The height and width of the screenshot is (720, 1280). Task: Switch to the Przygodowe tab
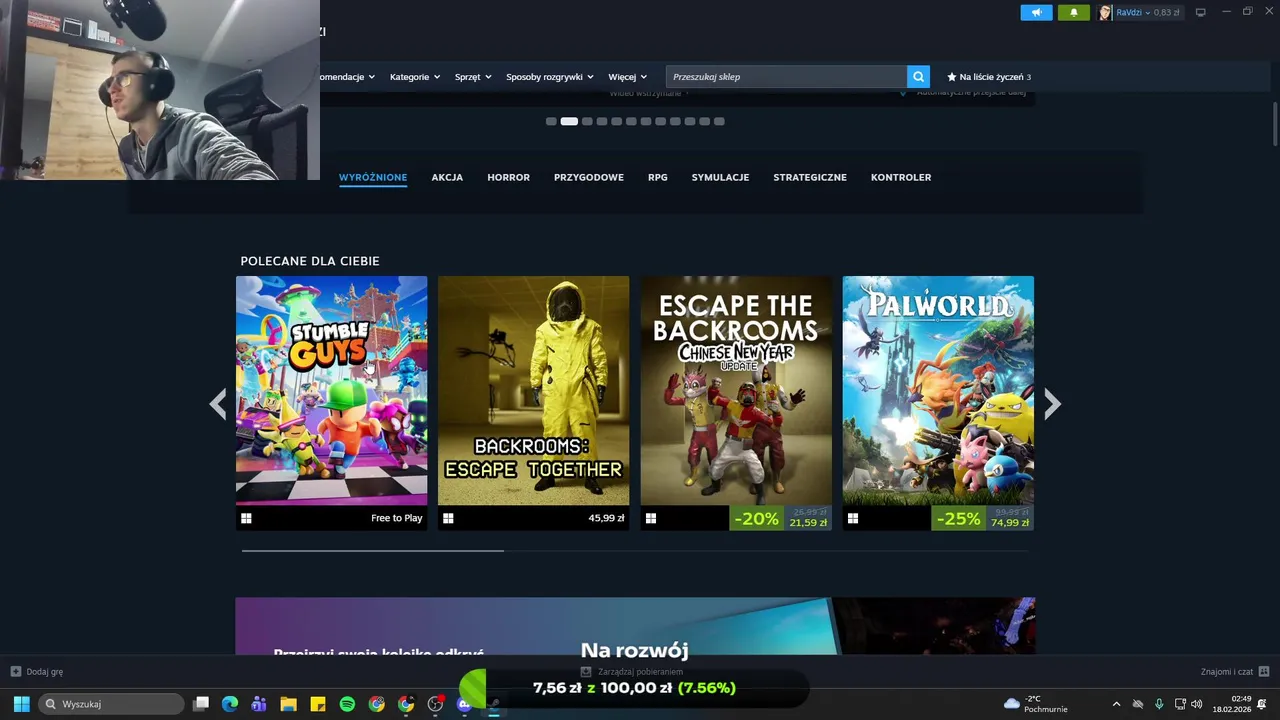pyautogui.click(x=589, y=177)
